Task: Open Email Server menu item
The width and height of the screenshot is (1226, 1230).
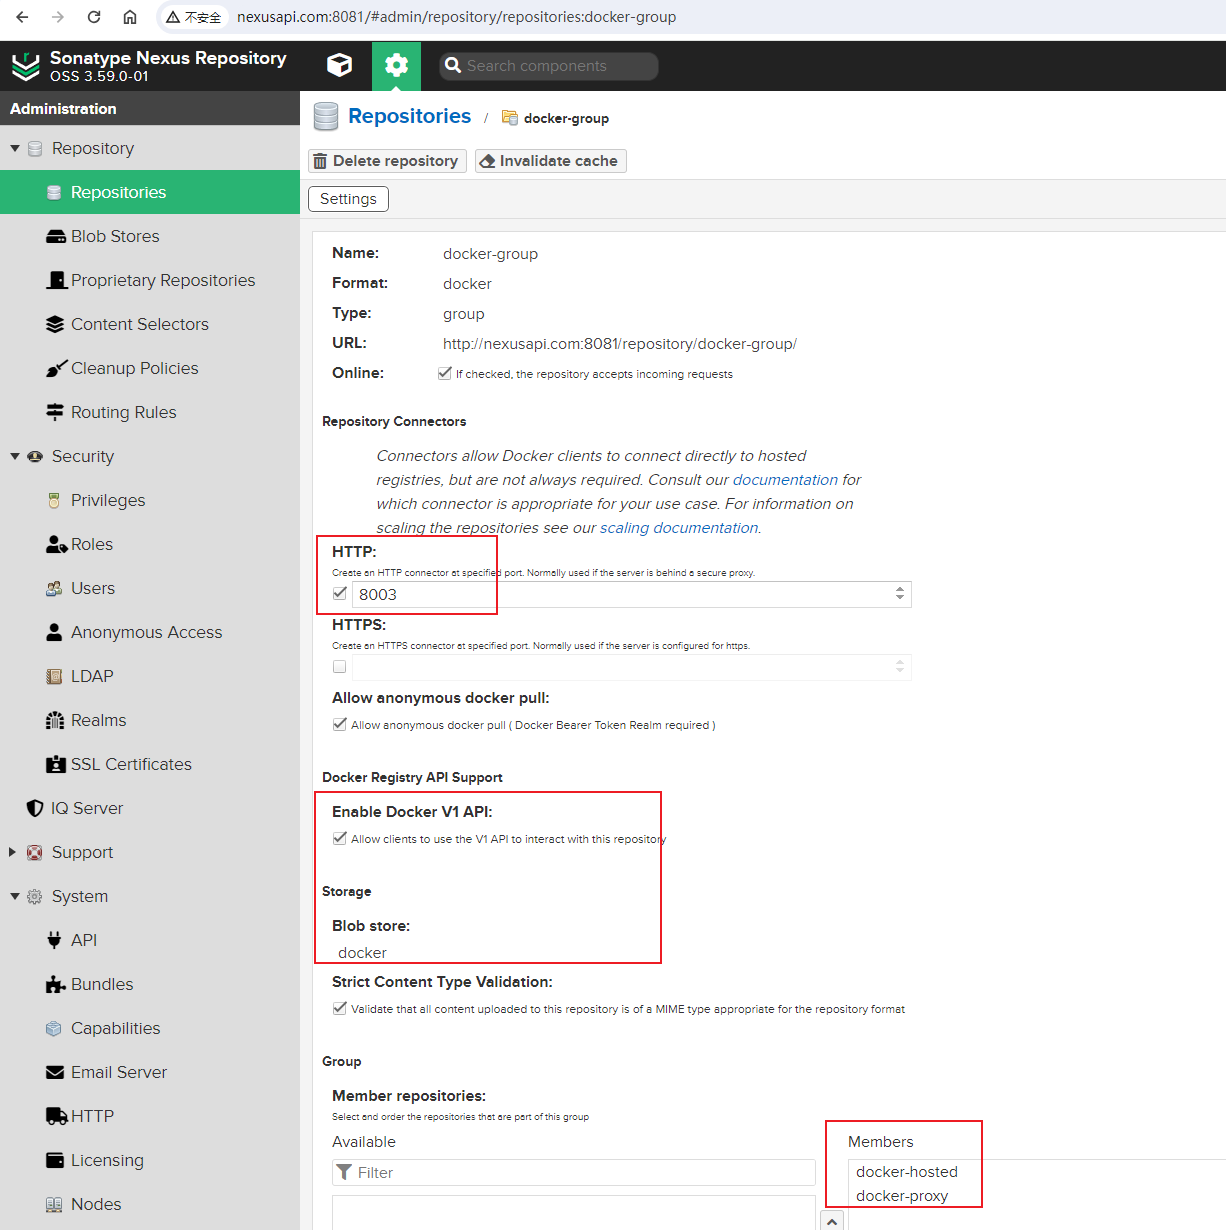Action: point(150,1072)
